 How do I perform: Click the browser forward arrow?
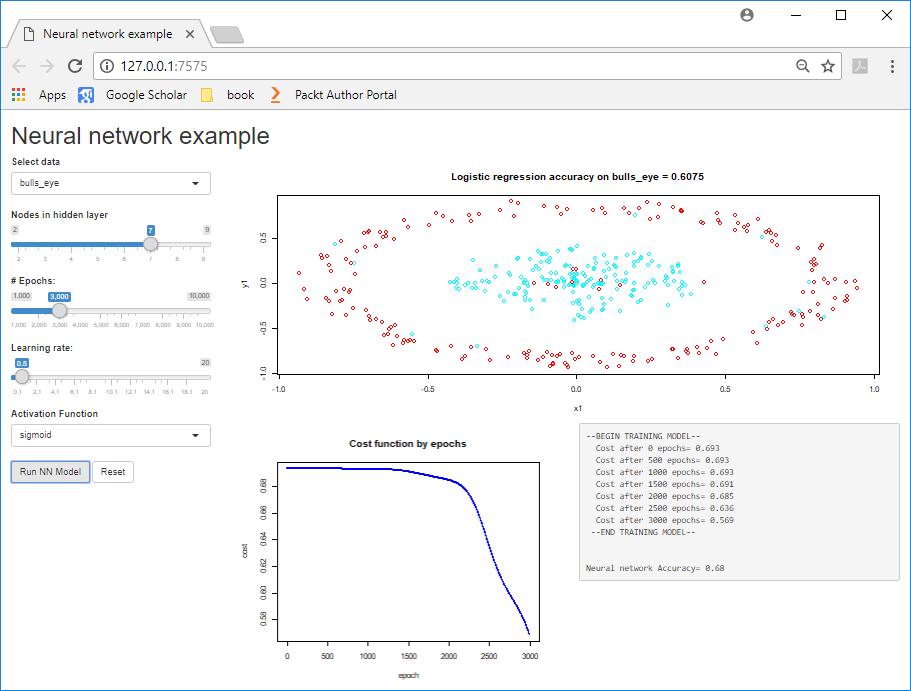click(47, 66)
